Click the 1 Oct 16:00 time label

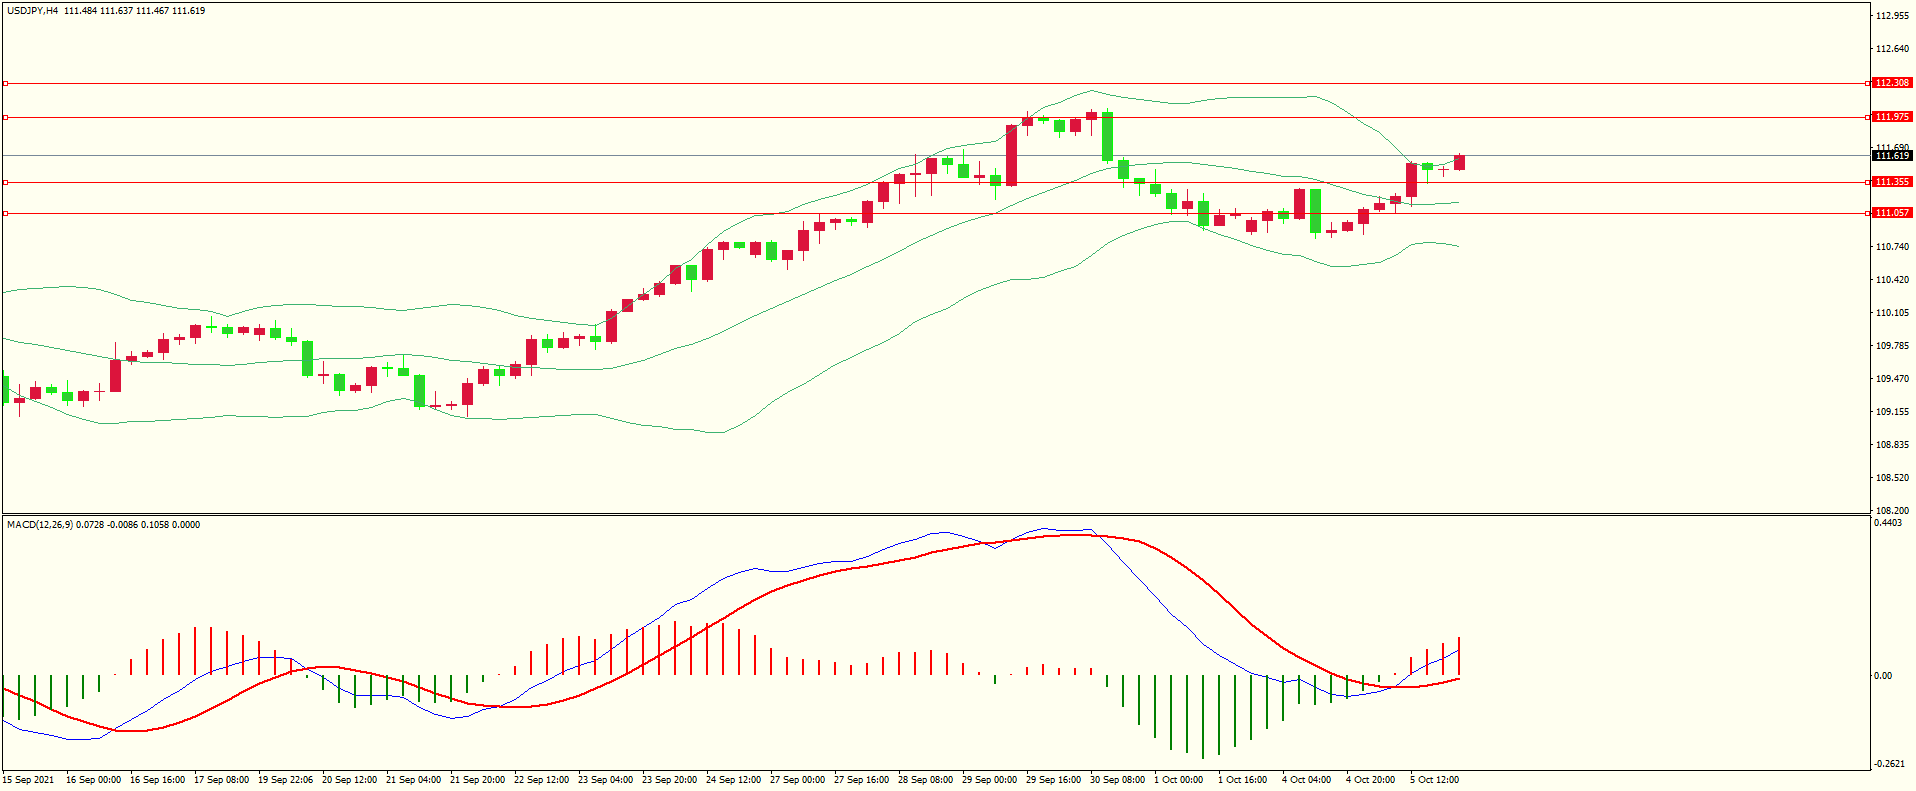(1242, 780)
